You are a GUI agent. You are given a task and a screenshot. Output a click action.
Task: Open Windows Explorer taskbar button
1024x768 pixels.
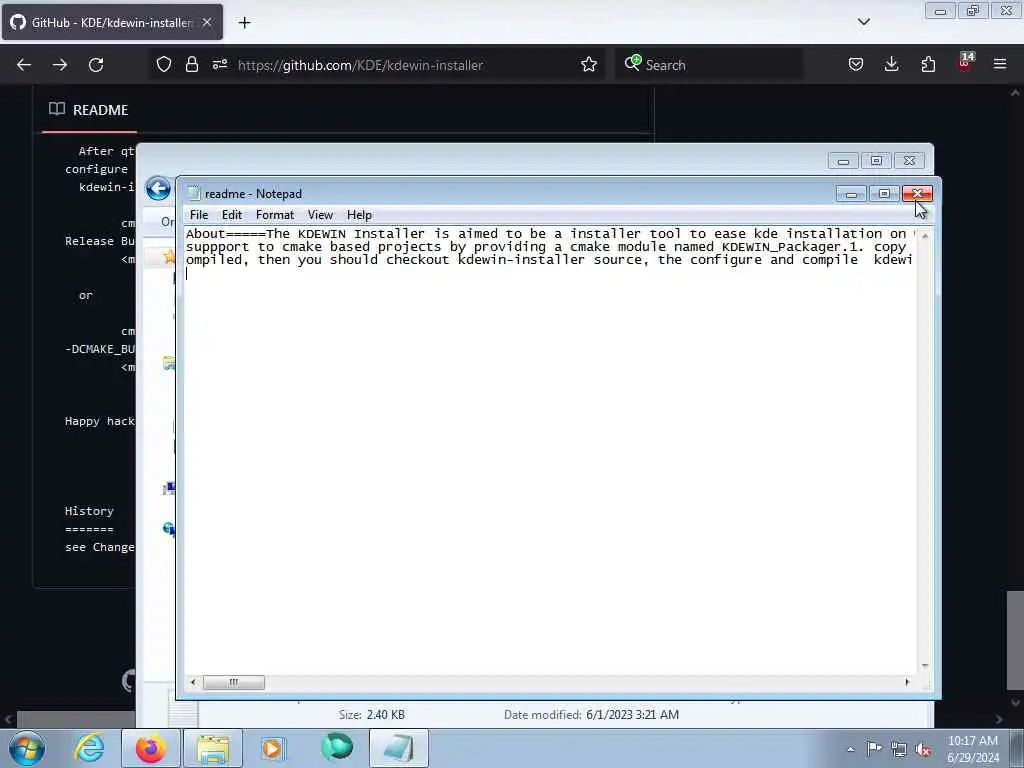pyautogui.click(x=213, y=748)
